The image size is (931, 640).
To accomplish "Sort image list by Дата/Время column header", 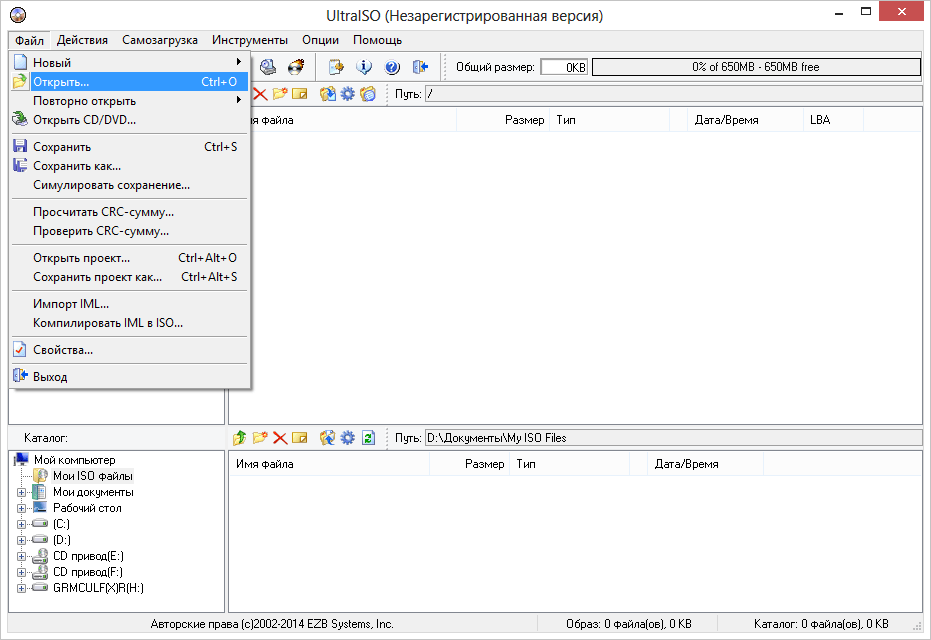I will point(745,120).
